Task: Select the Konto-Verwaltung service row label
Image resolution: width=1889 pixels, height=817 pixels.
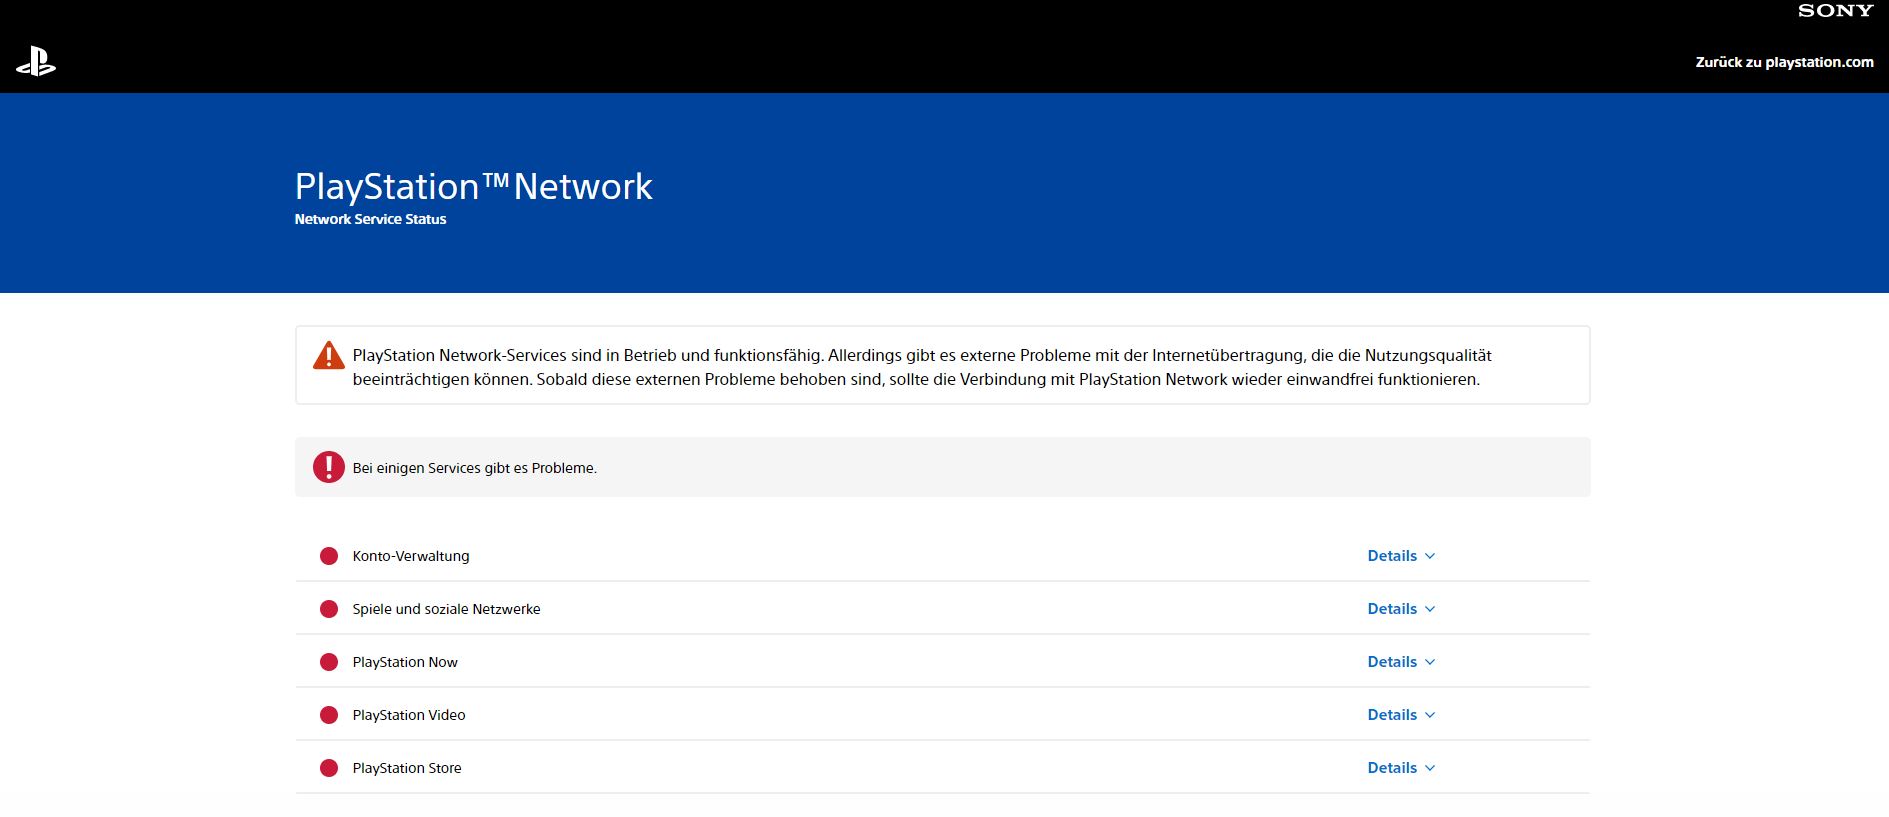Action: (410, 556)
